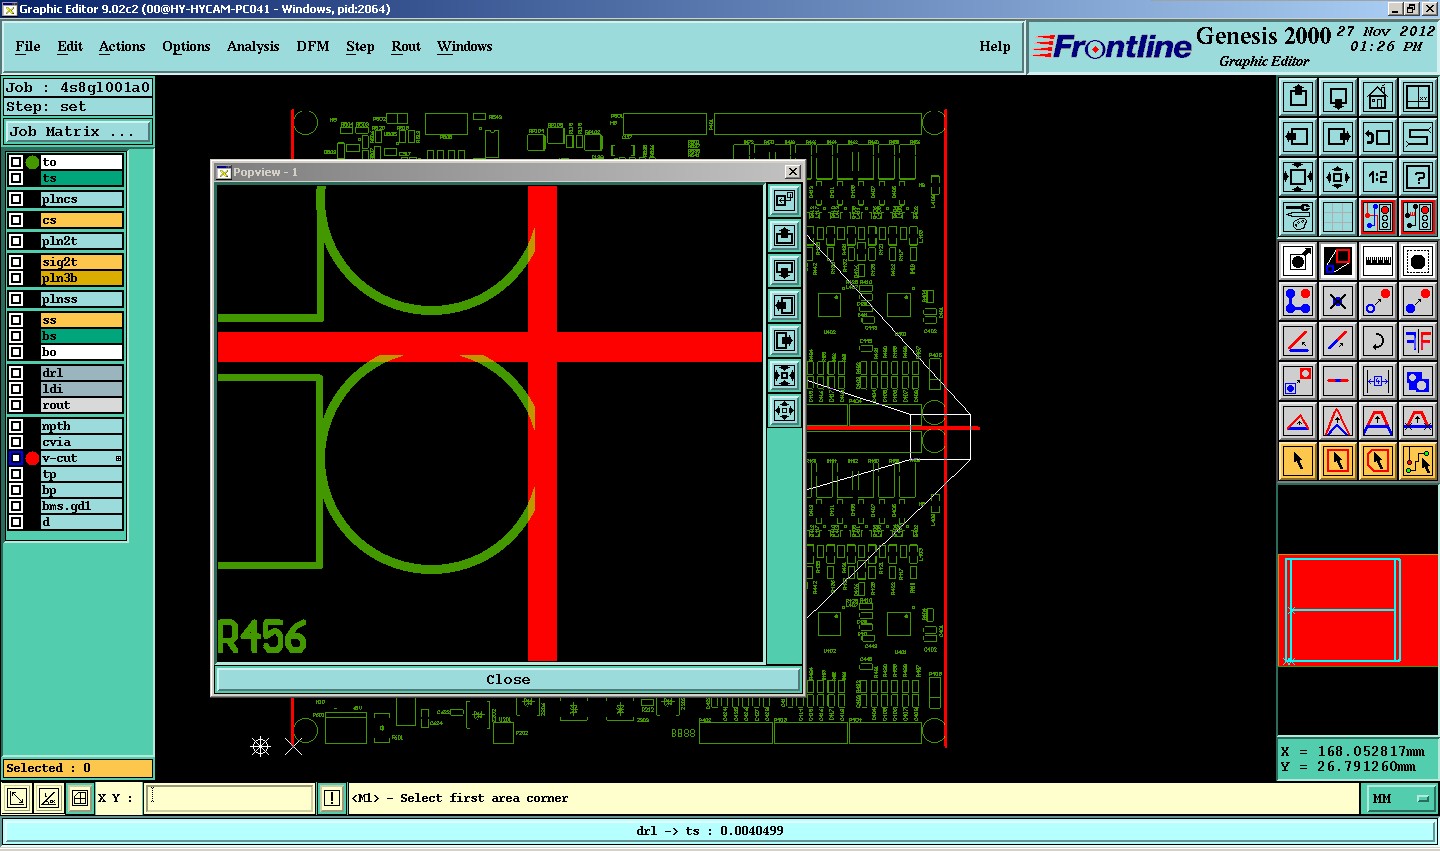Click the circular arrow rotate icon
This screenshot has height=851, width=1440.
(x=1378, y=341)
